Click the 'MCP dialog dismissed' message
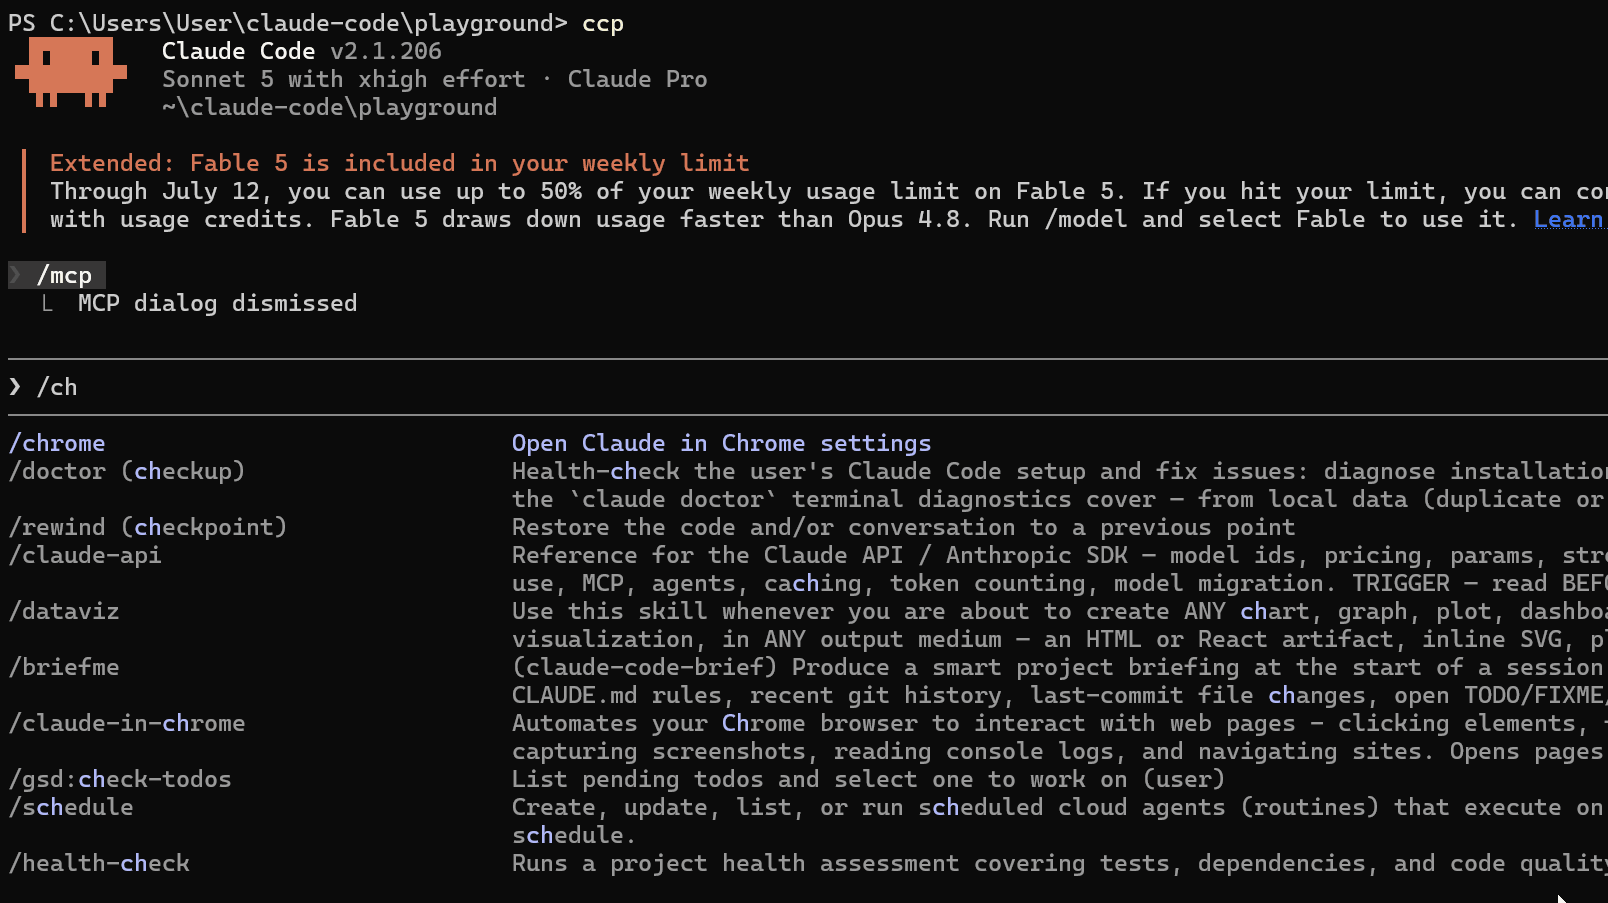The height and width of the screenshot is (903, 1608). coord(217,303)
